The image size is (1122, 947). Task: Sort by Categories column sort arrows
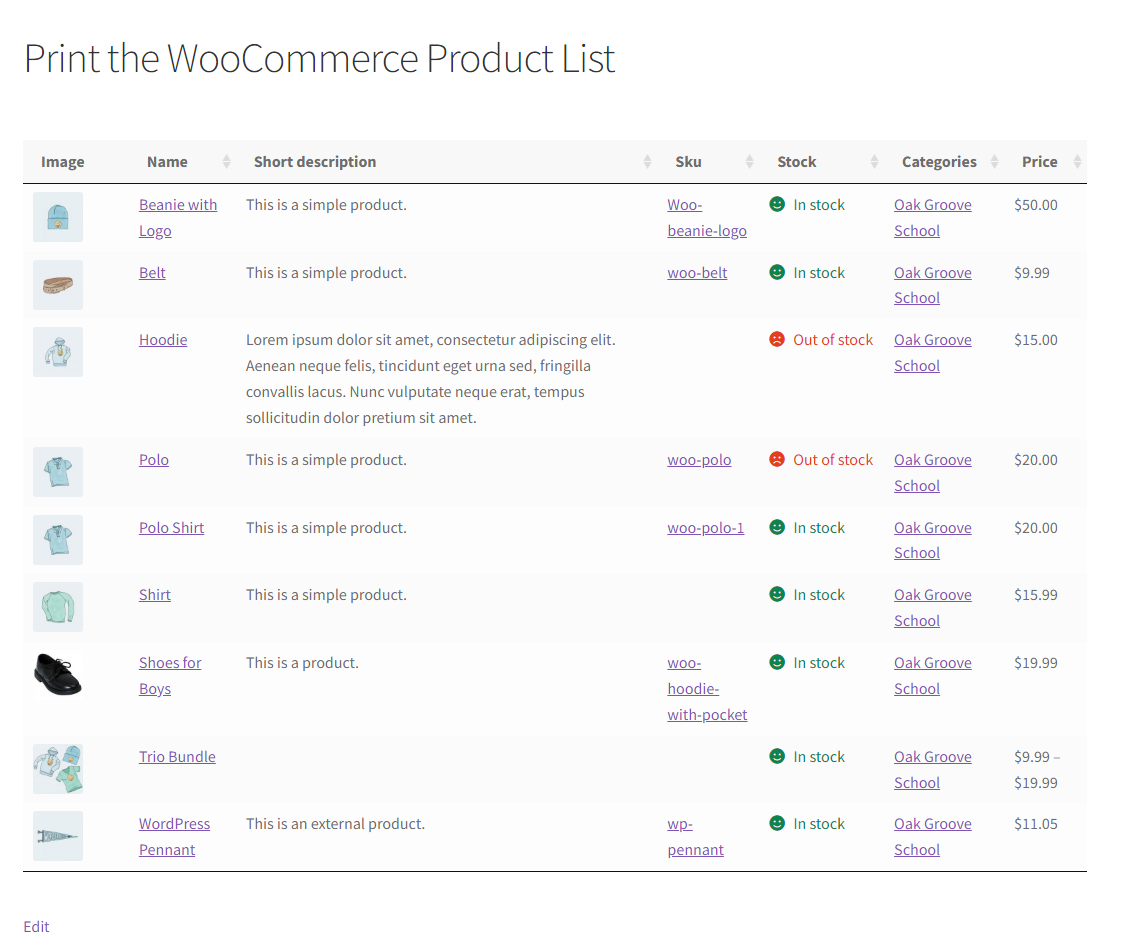pyautogui.click(x=994, y=162)
